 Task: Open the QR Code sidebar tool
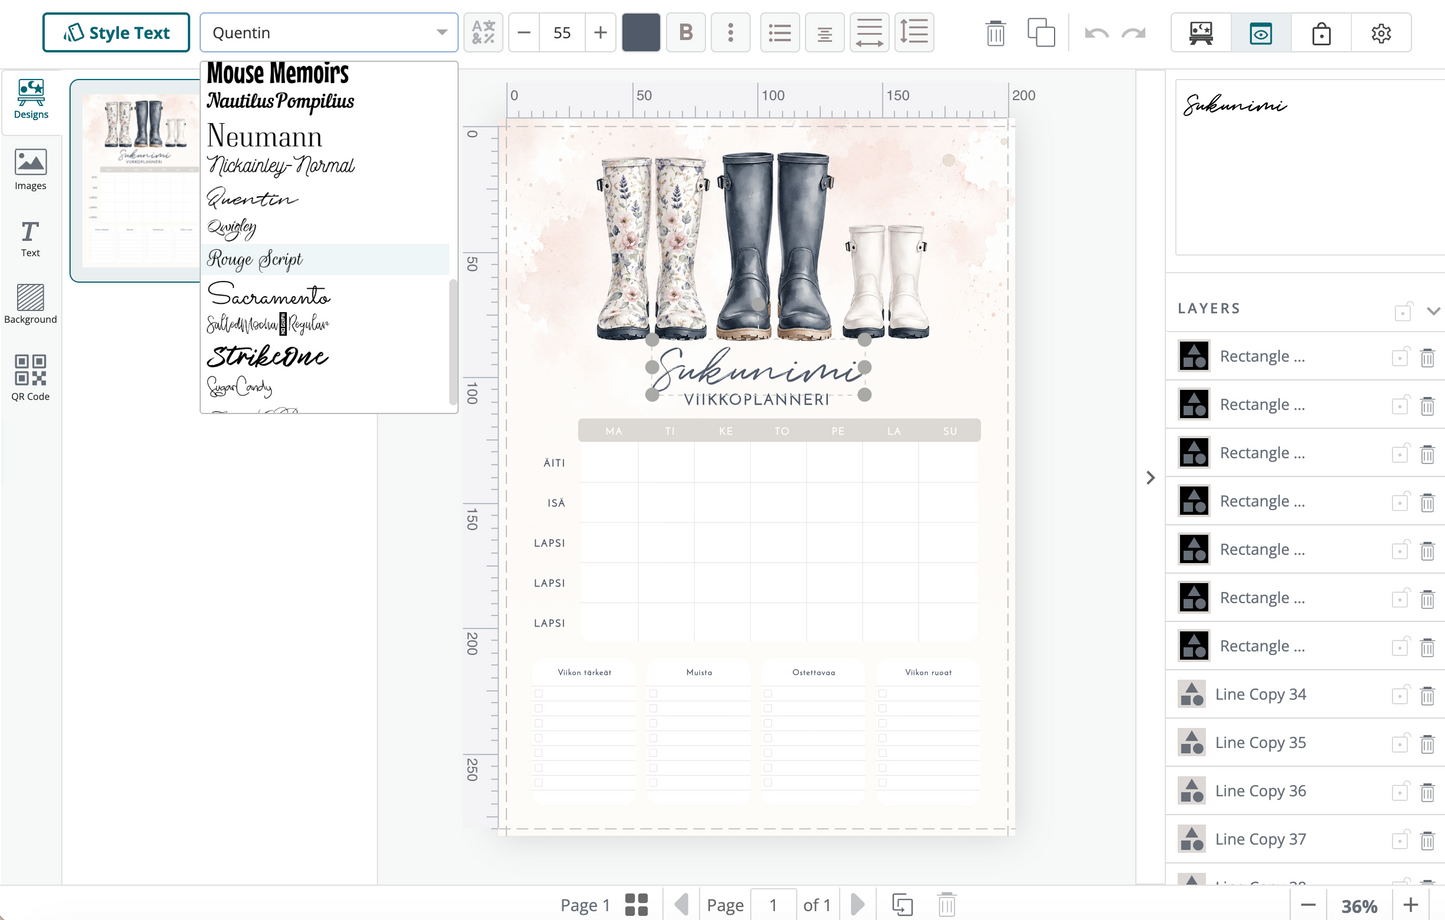31,377
